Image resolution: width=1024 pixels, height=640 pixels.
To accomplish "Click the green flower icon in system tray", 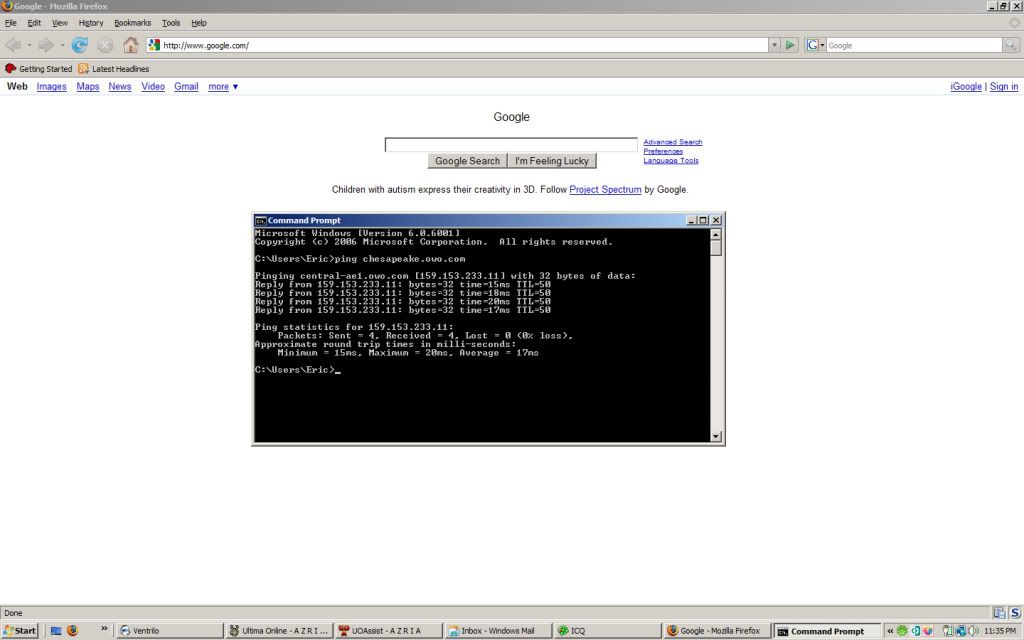I will click(902, 631).
